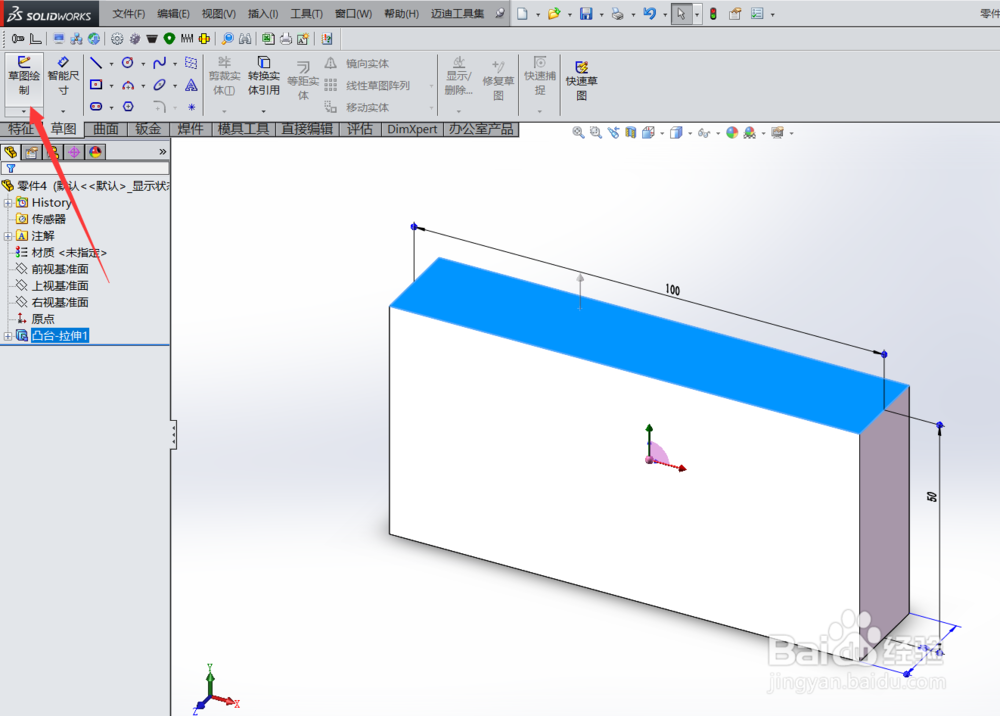Image resolution: width=1000 pixels, height=716 pixels.
Task: Select the Polygon sketch tool
Action: click(x=128, y=106)
